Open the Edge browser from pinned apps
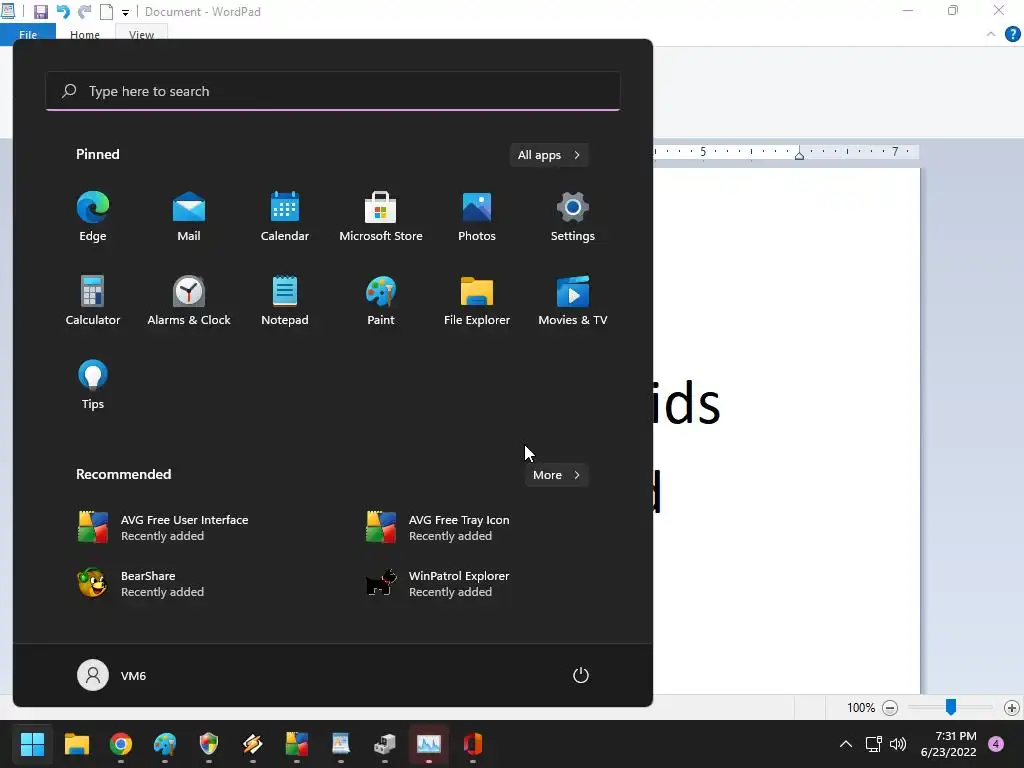The width and height of the screenshot is (1024, 768). pos(93,216)
